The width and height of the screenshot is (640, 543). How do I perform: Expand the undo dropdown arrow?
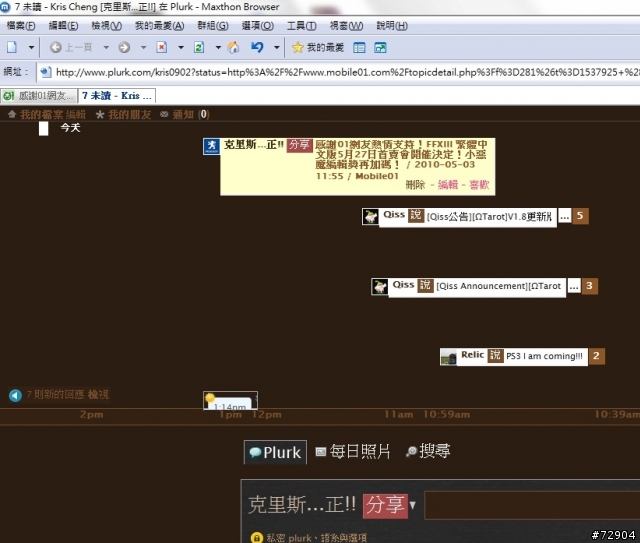pos(277,47)
